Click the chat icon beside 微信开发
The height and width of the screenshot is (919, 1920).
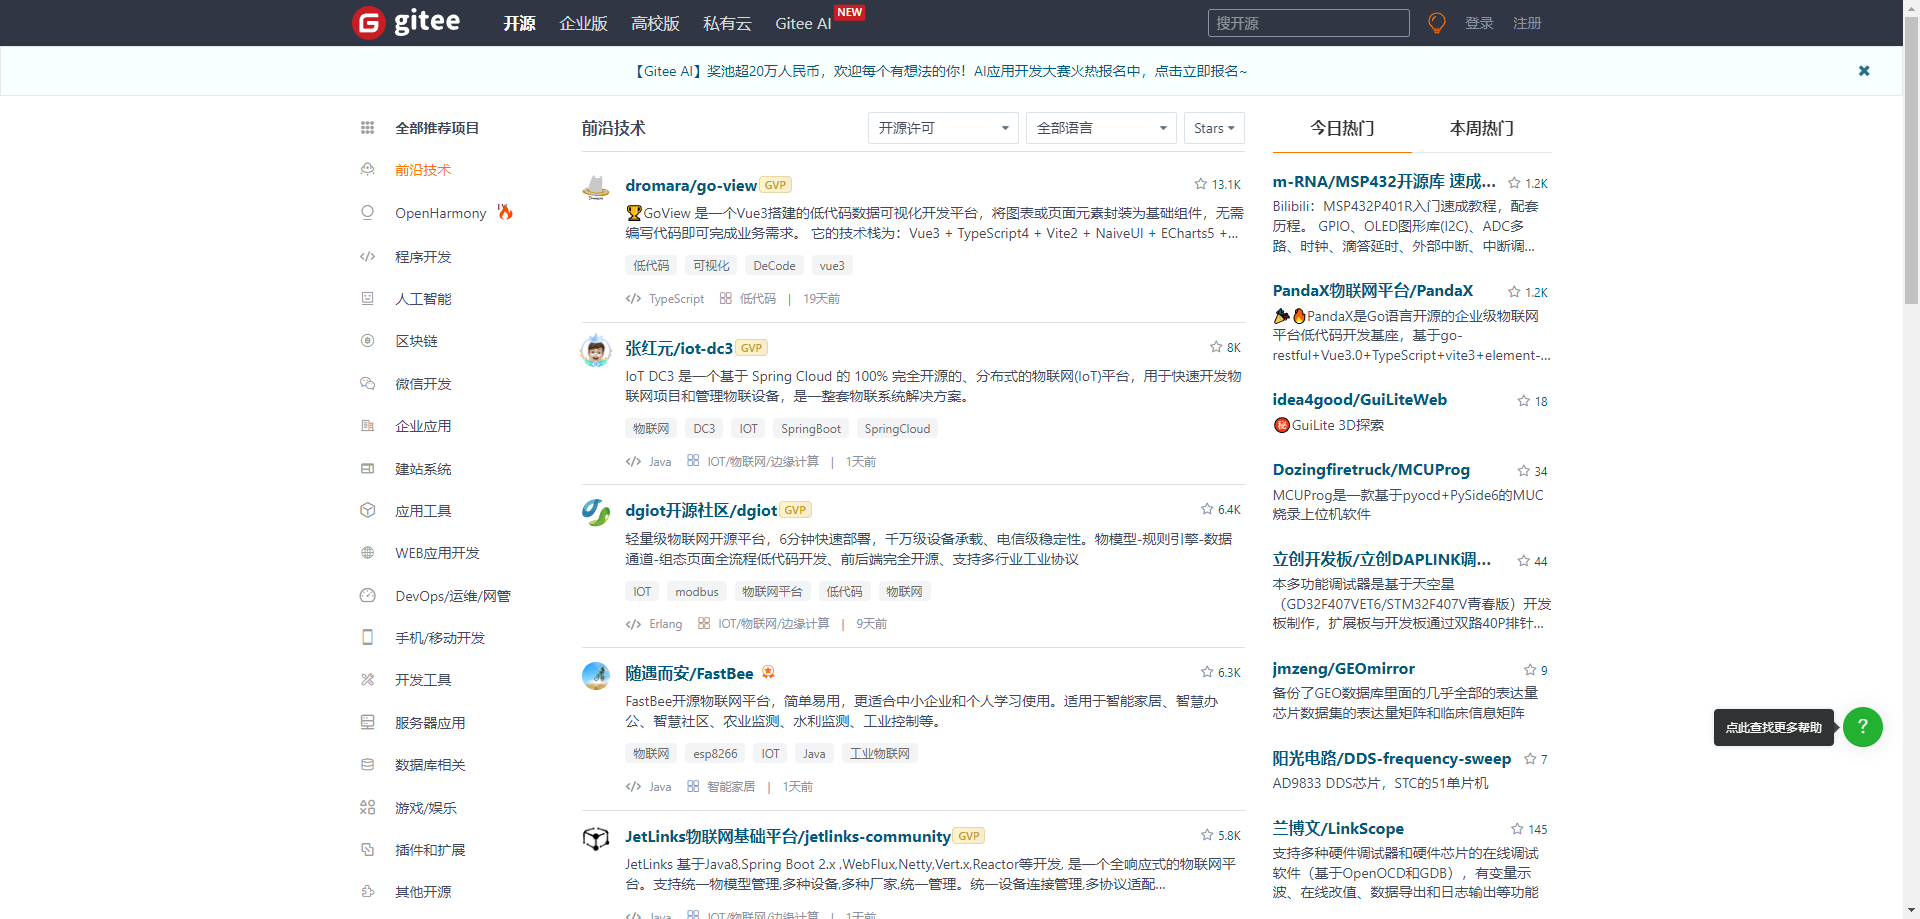click(x=367, y=384)
